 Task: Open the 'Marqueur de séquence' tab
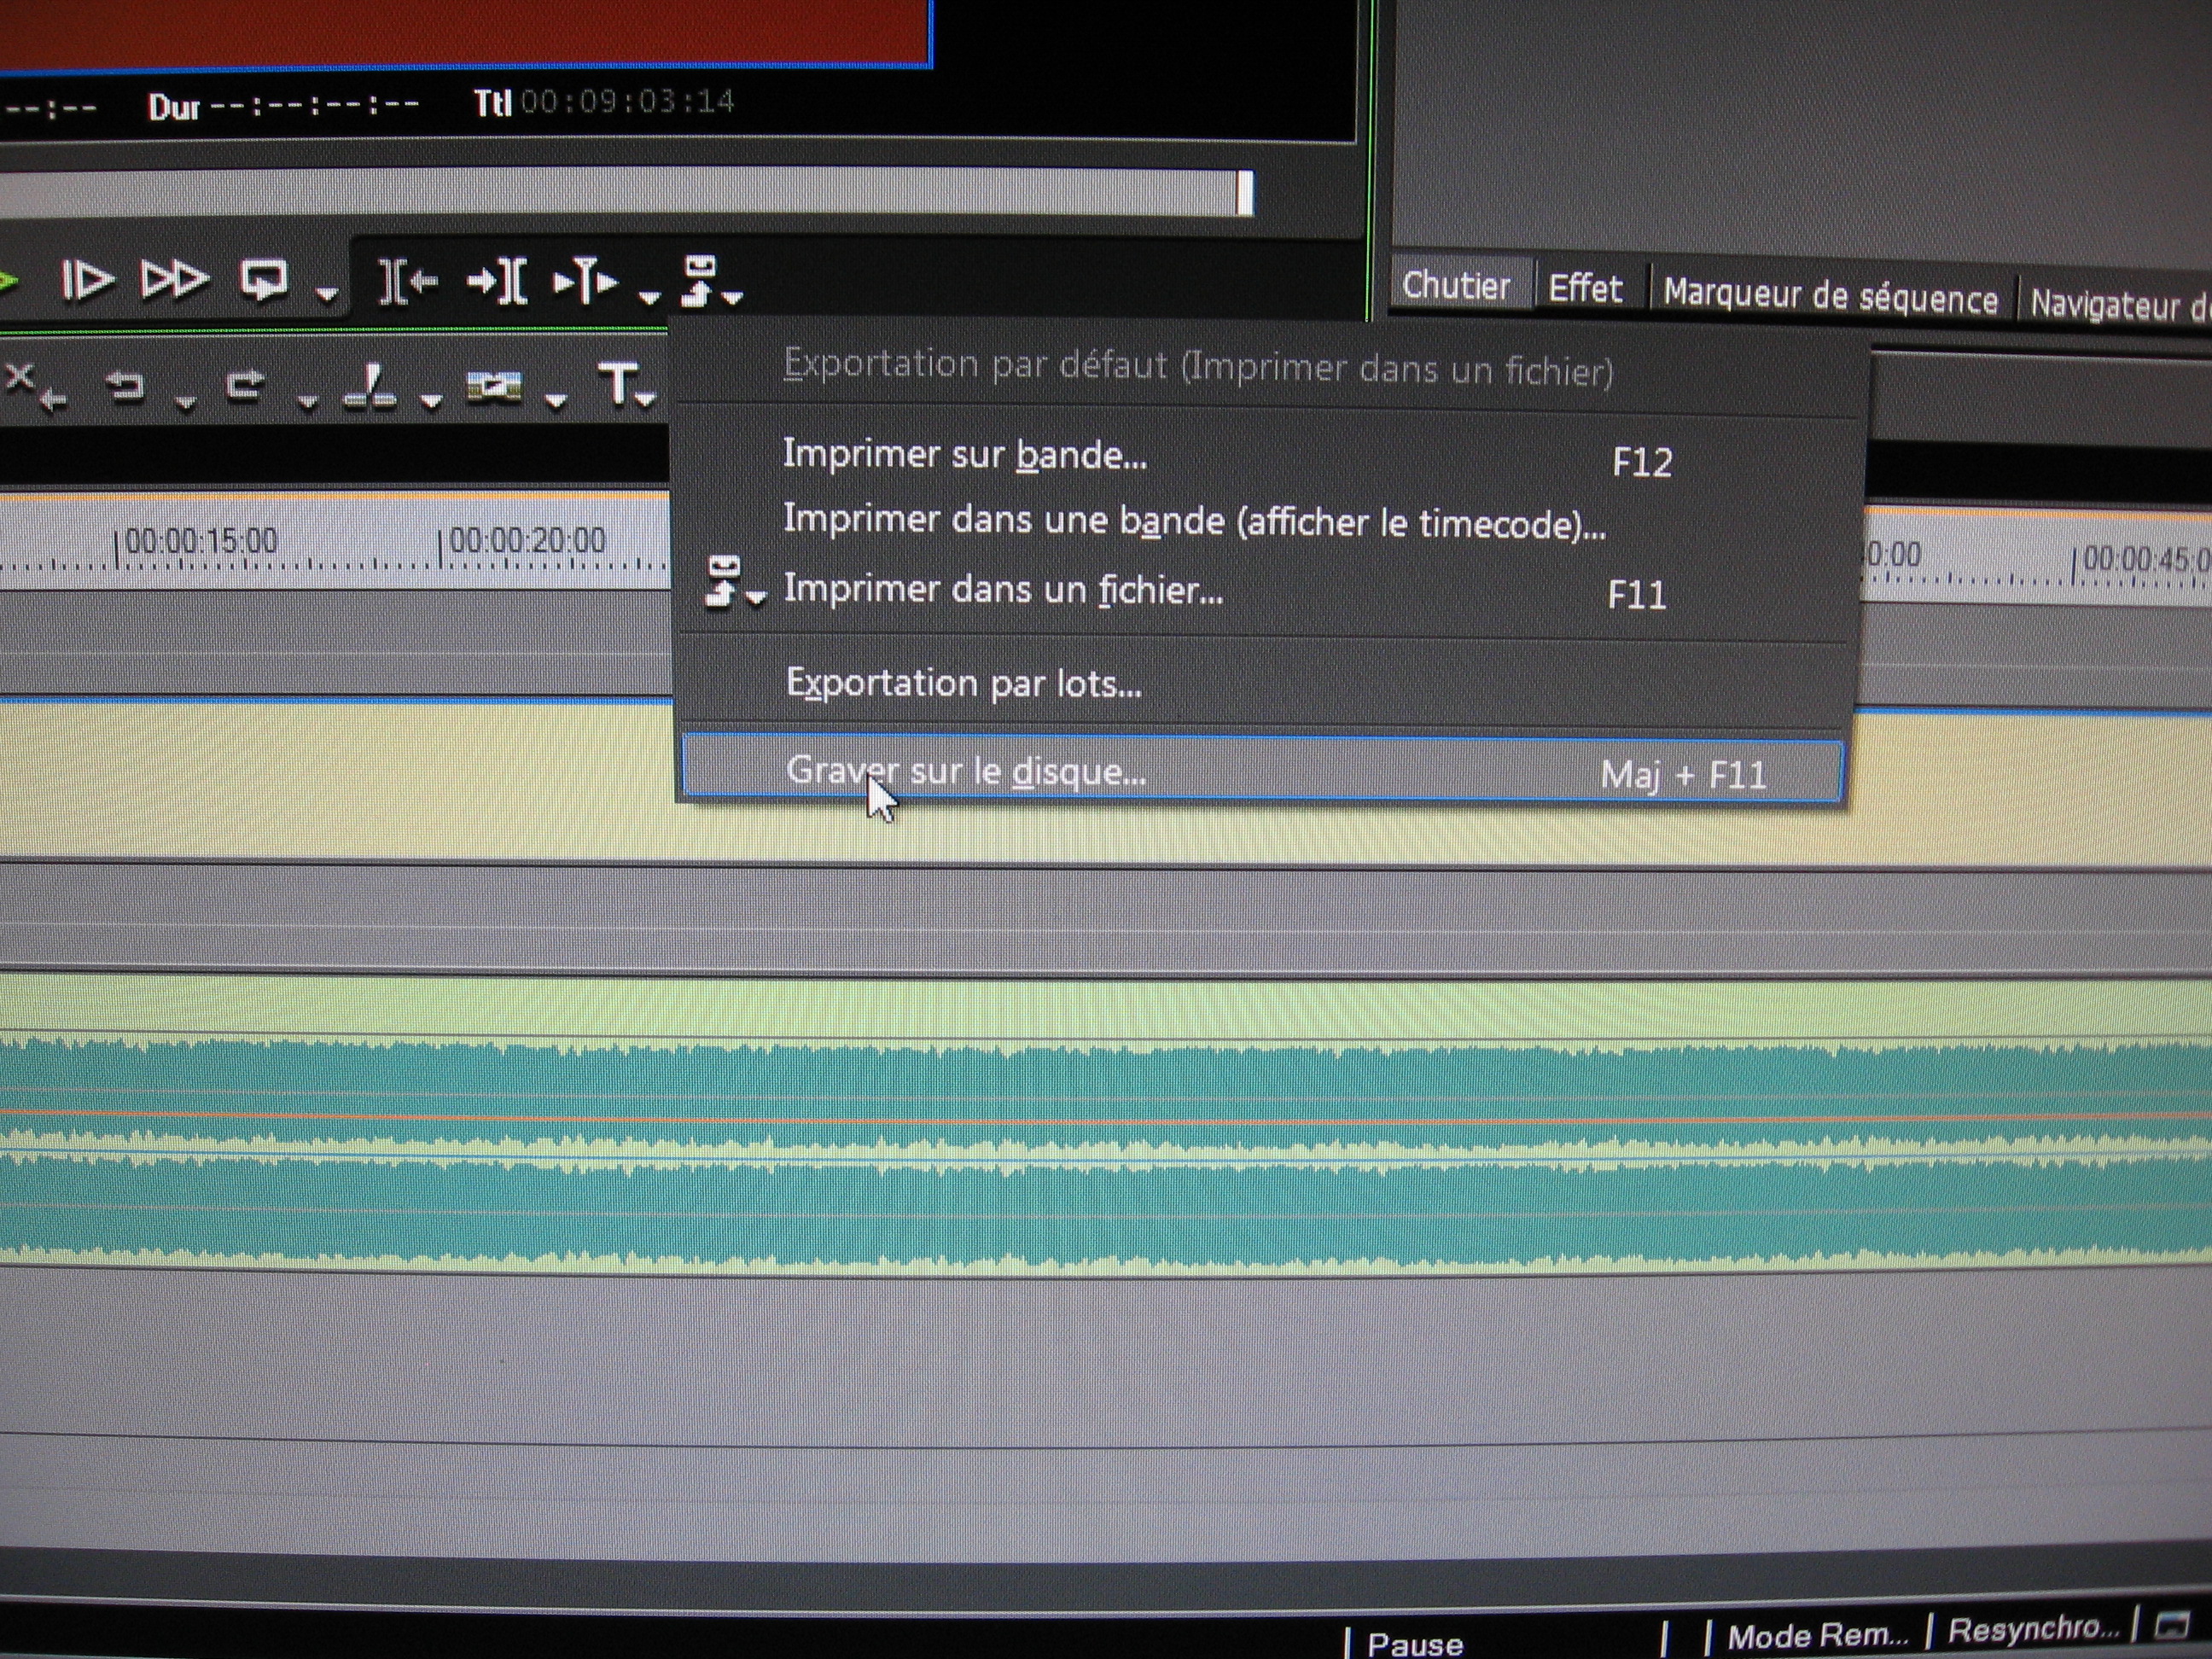coord(1830,297)
